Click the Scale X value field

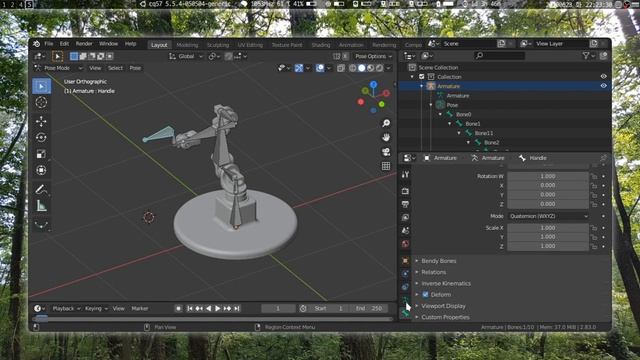(x=548, y=228)
